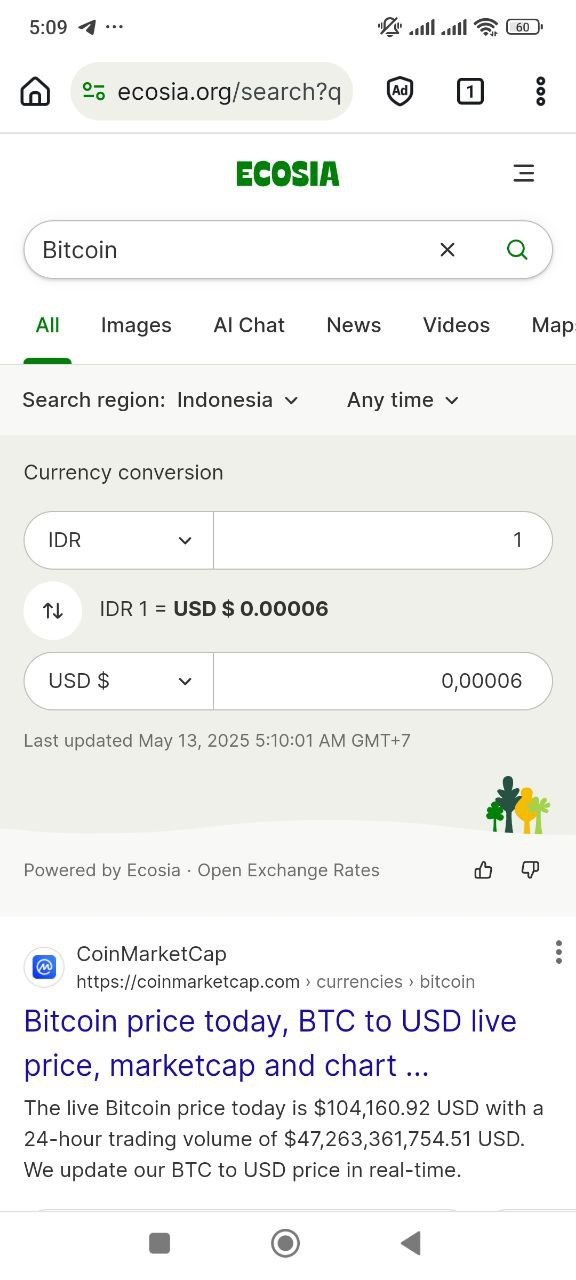Open the CoinMarketCap Bitcoin price link
The image size is (576, 1280).
[270, 1043]
